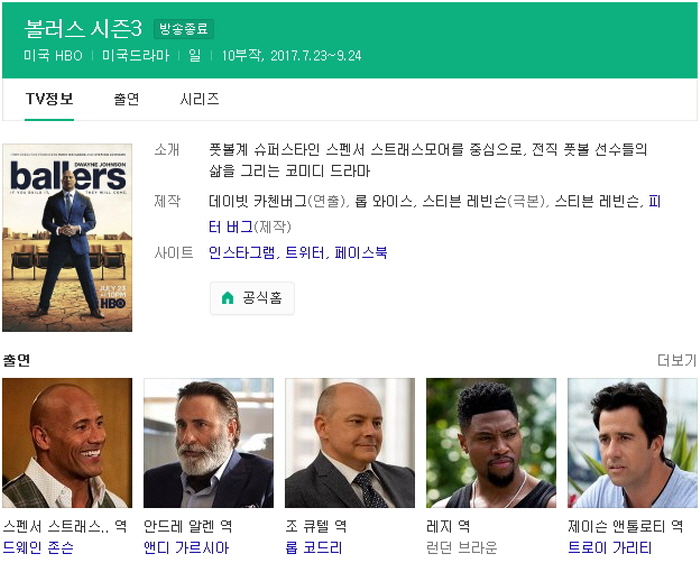This screenshot has height=581, width=700.
Task: Open the 출연 tab
Action: pos(126,99)
